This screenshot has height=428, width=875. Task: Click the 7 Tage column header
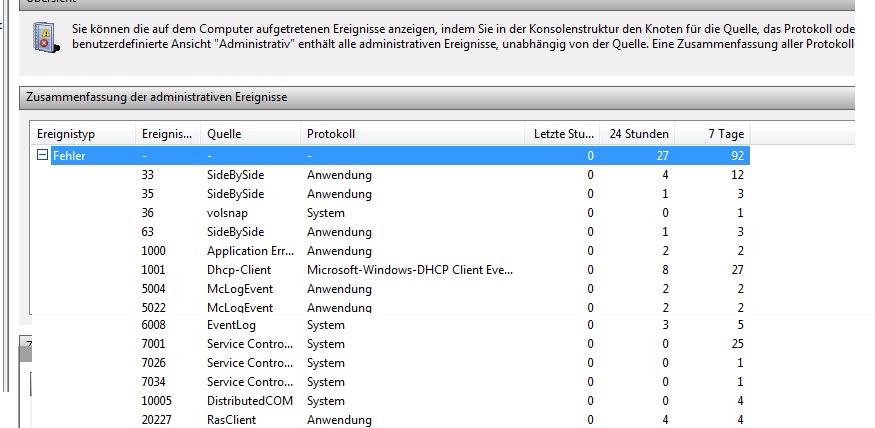712,133
